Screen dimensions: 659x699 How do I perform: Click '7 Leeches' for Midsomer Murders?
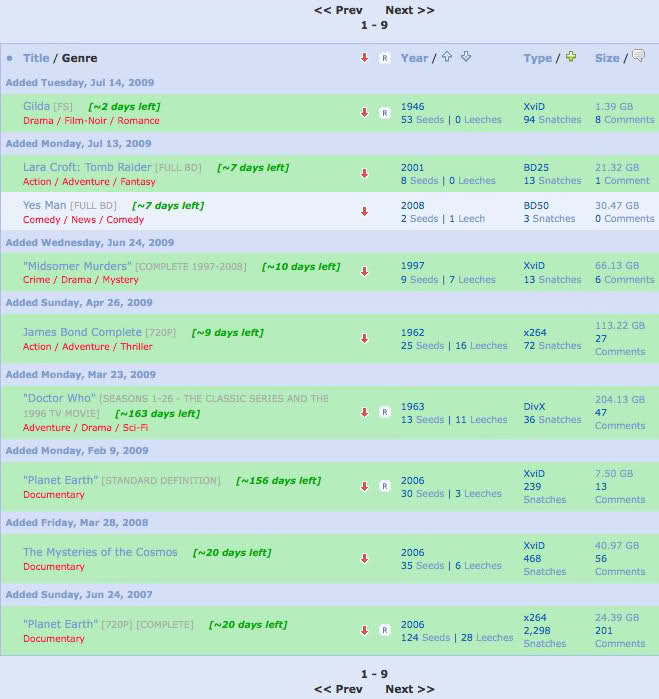coord(472,280)
